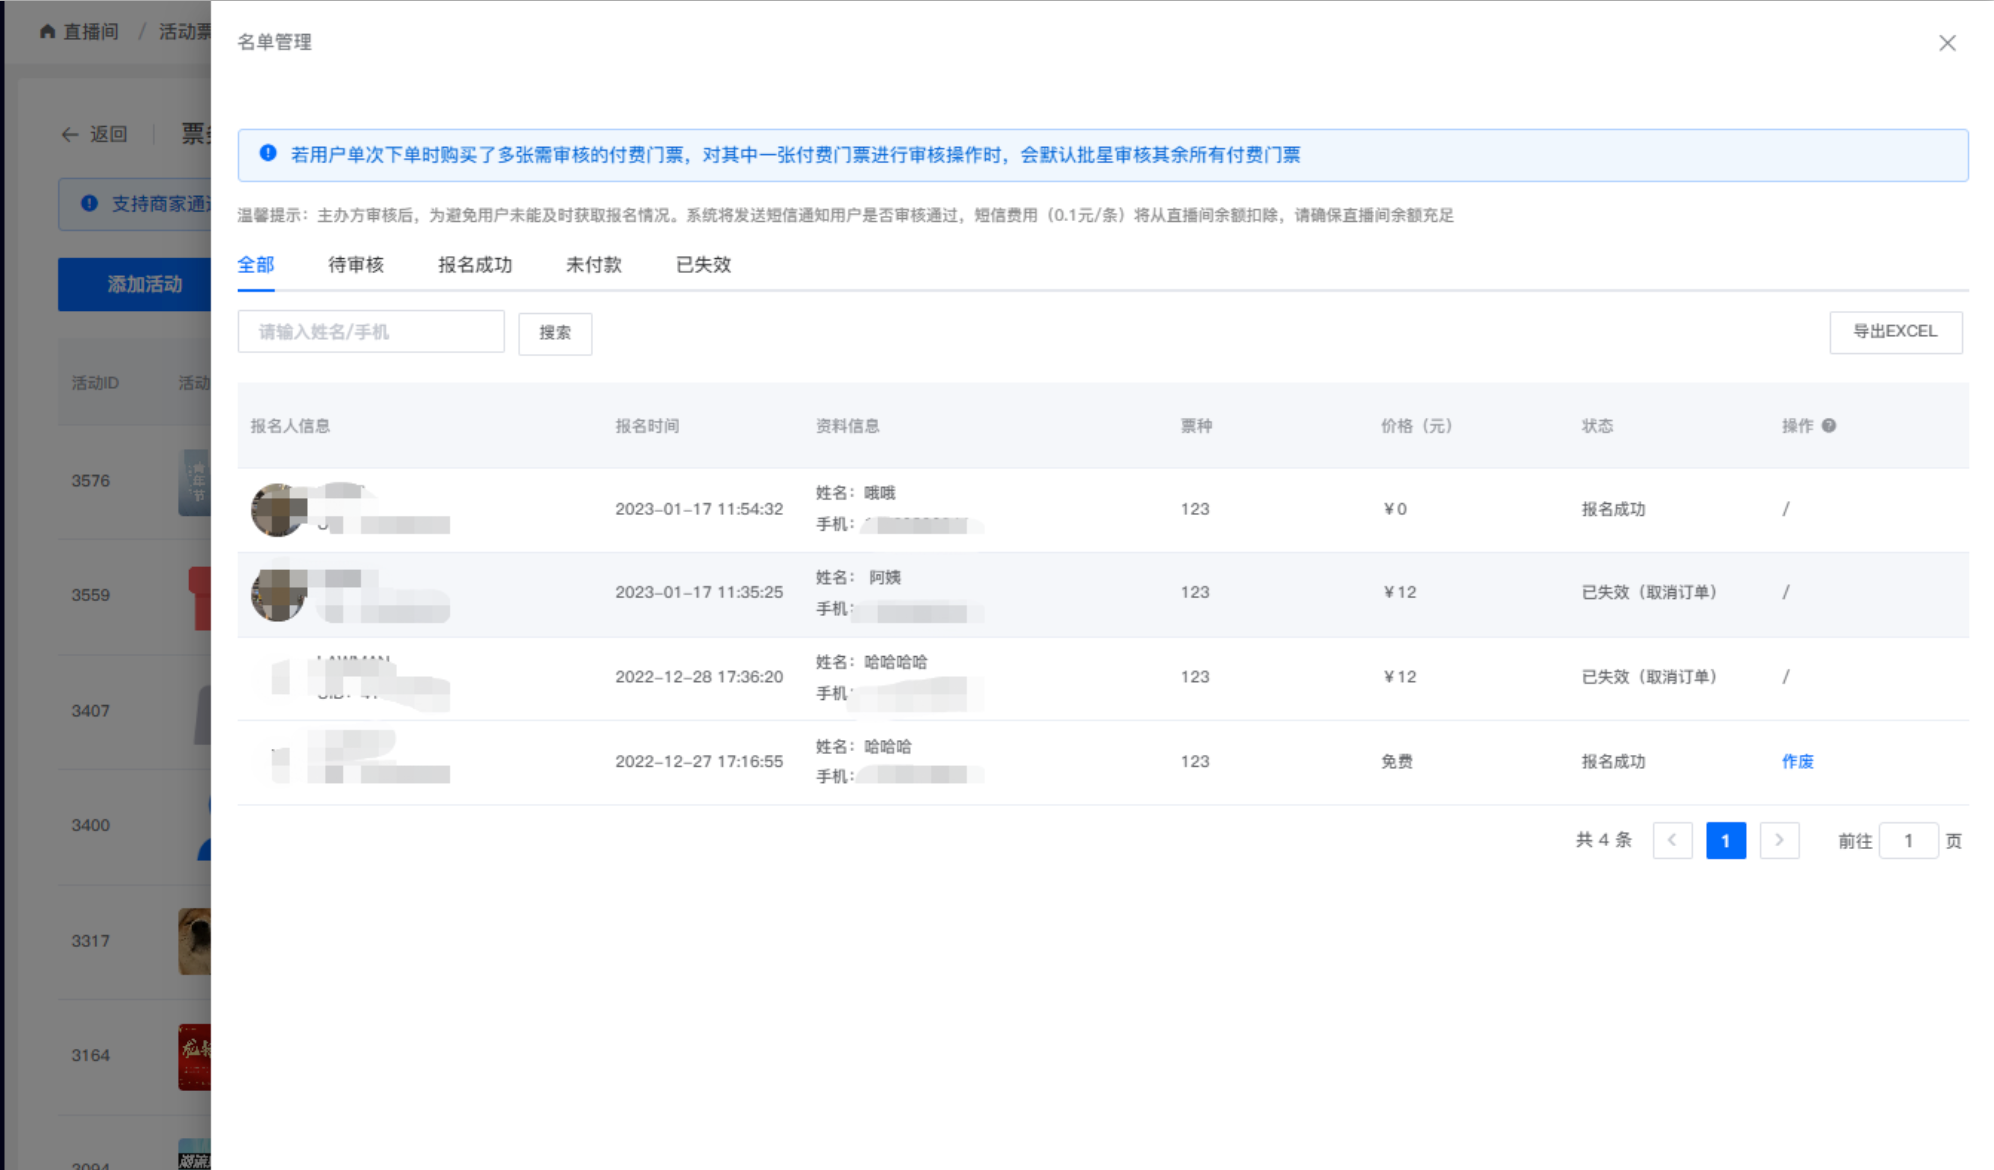The image size is (1994, 1170).
Task: Go to the previous page with the arrow
Action: pos(1672,840)
